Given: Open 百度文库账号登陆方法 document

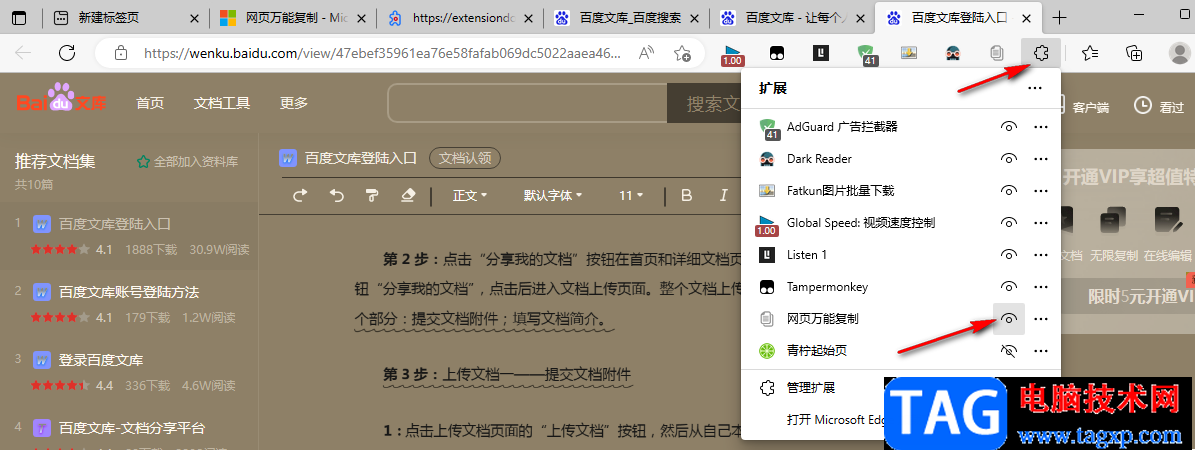Looking at the screenshot, I should pyautogui.click(x=129, y=292).
